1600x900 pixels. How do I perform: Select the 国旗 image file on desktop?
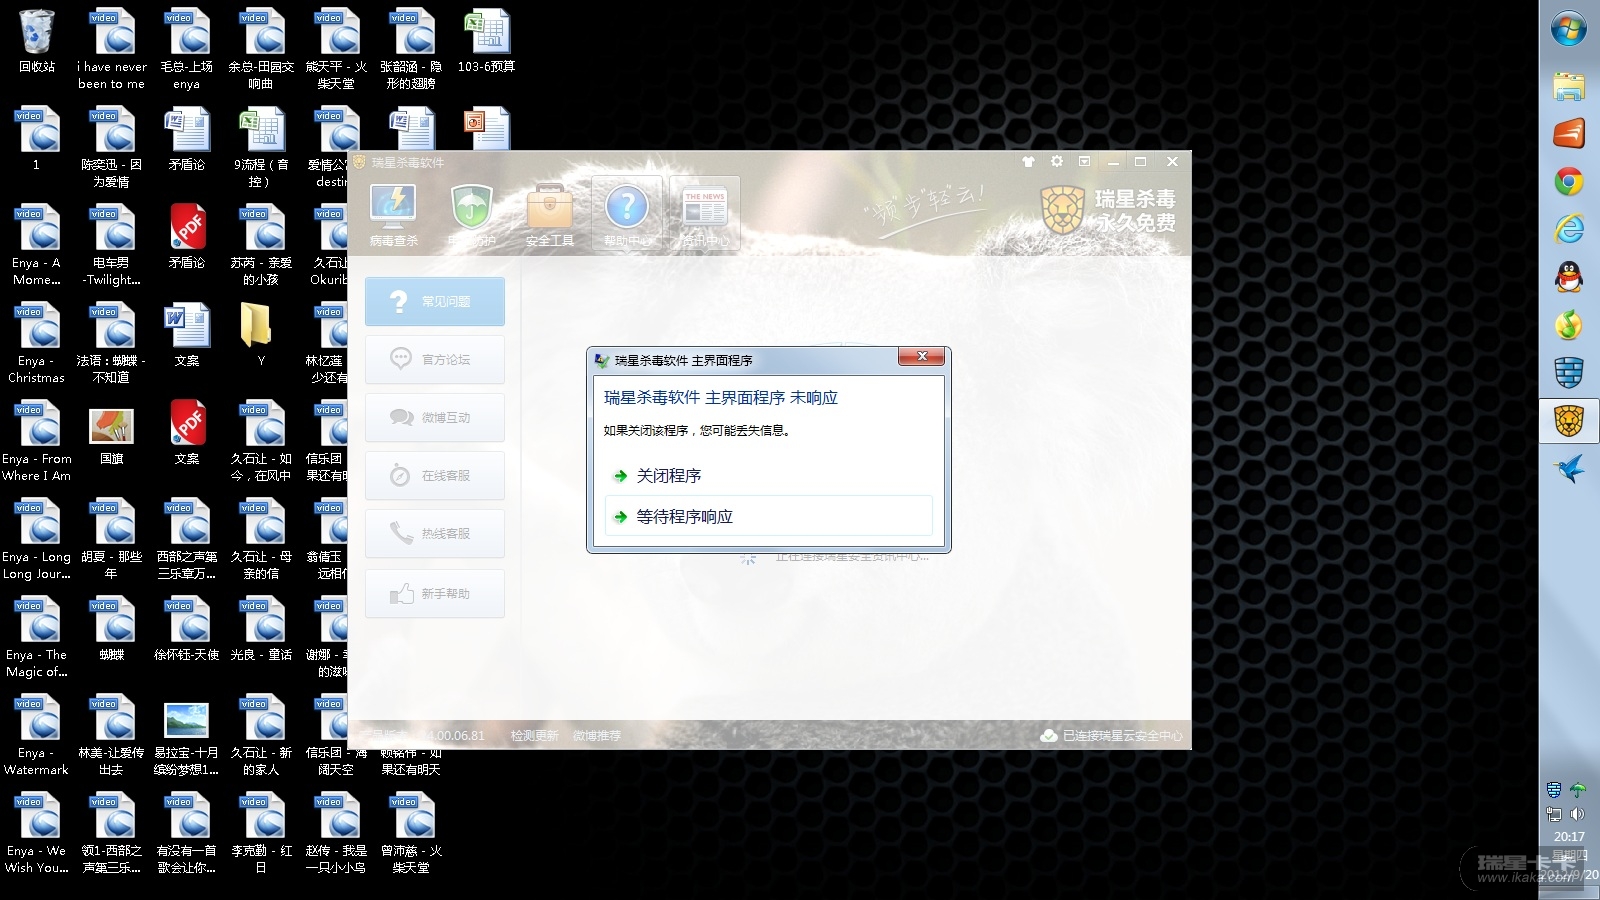[112, 435]
